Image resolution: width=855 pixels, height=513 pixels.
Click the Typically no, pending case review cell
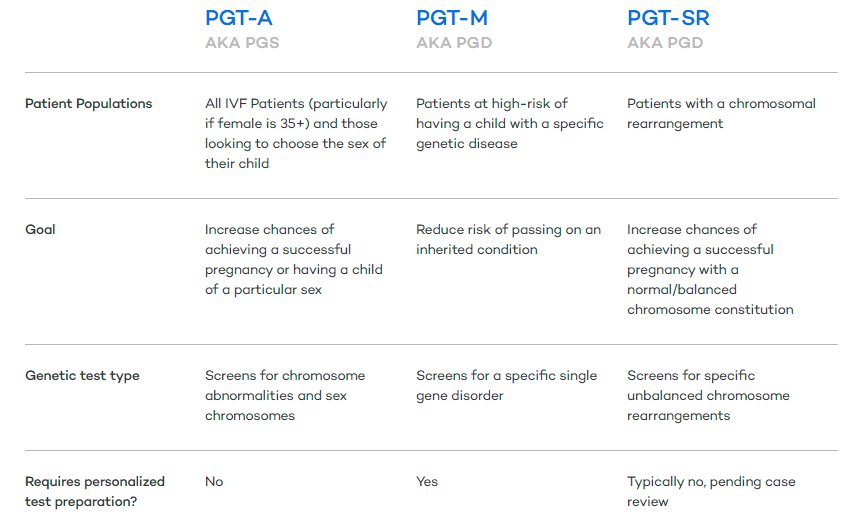pos(711,492)
